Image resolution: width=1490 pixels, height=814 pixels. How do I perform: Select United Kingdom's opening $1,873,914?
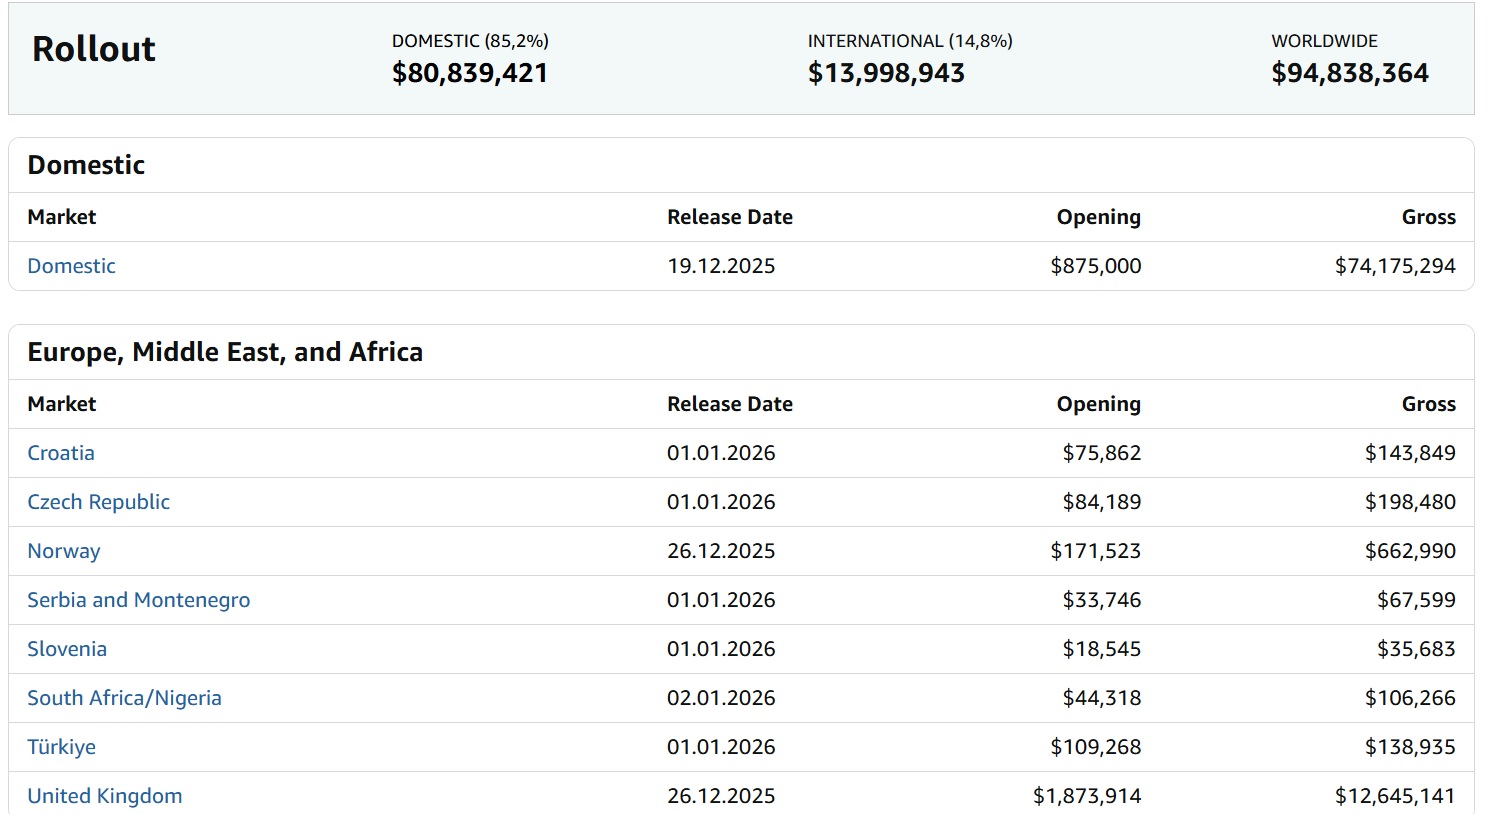1087,796
